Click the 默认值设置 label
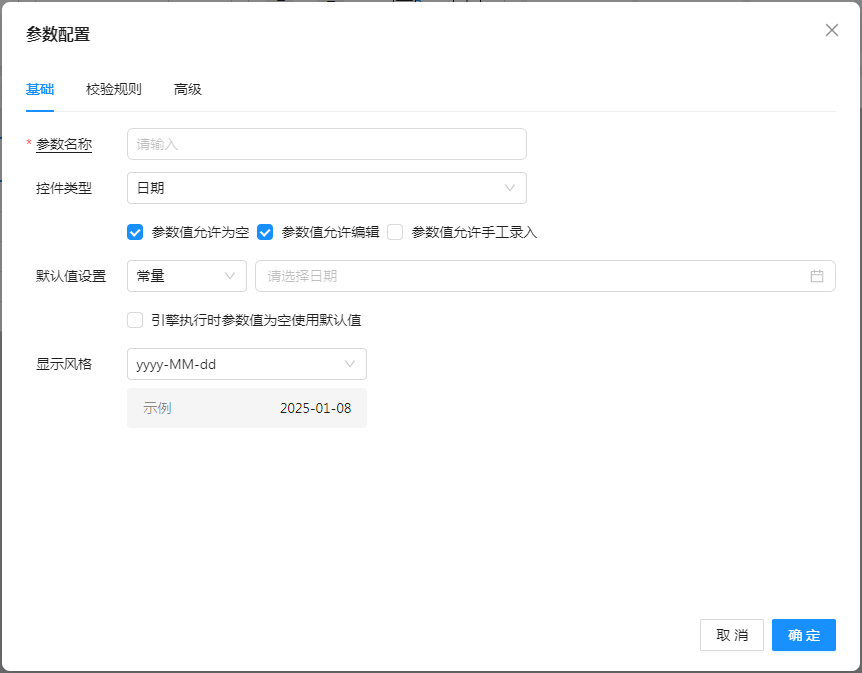Viewport: 862px width, 673px height. pyautogui.click(x=71, y=276)
